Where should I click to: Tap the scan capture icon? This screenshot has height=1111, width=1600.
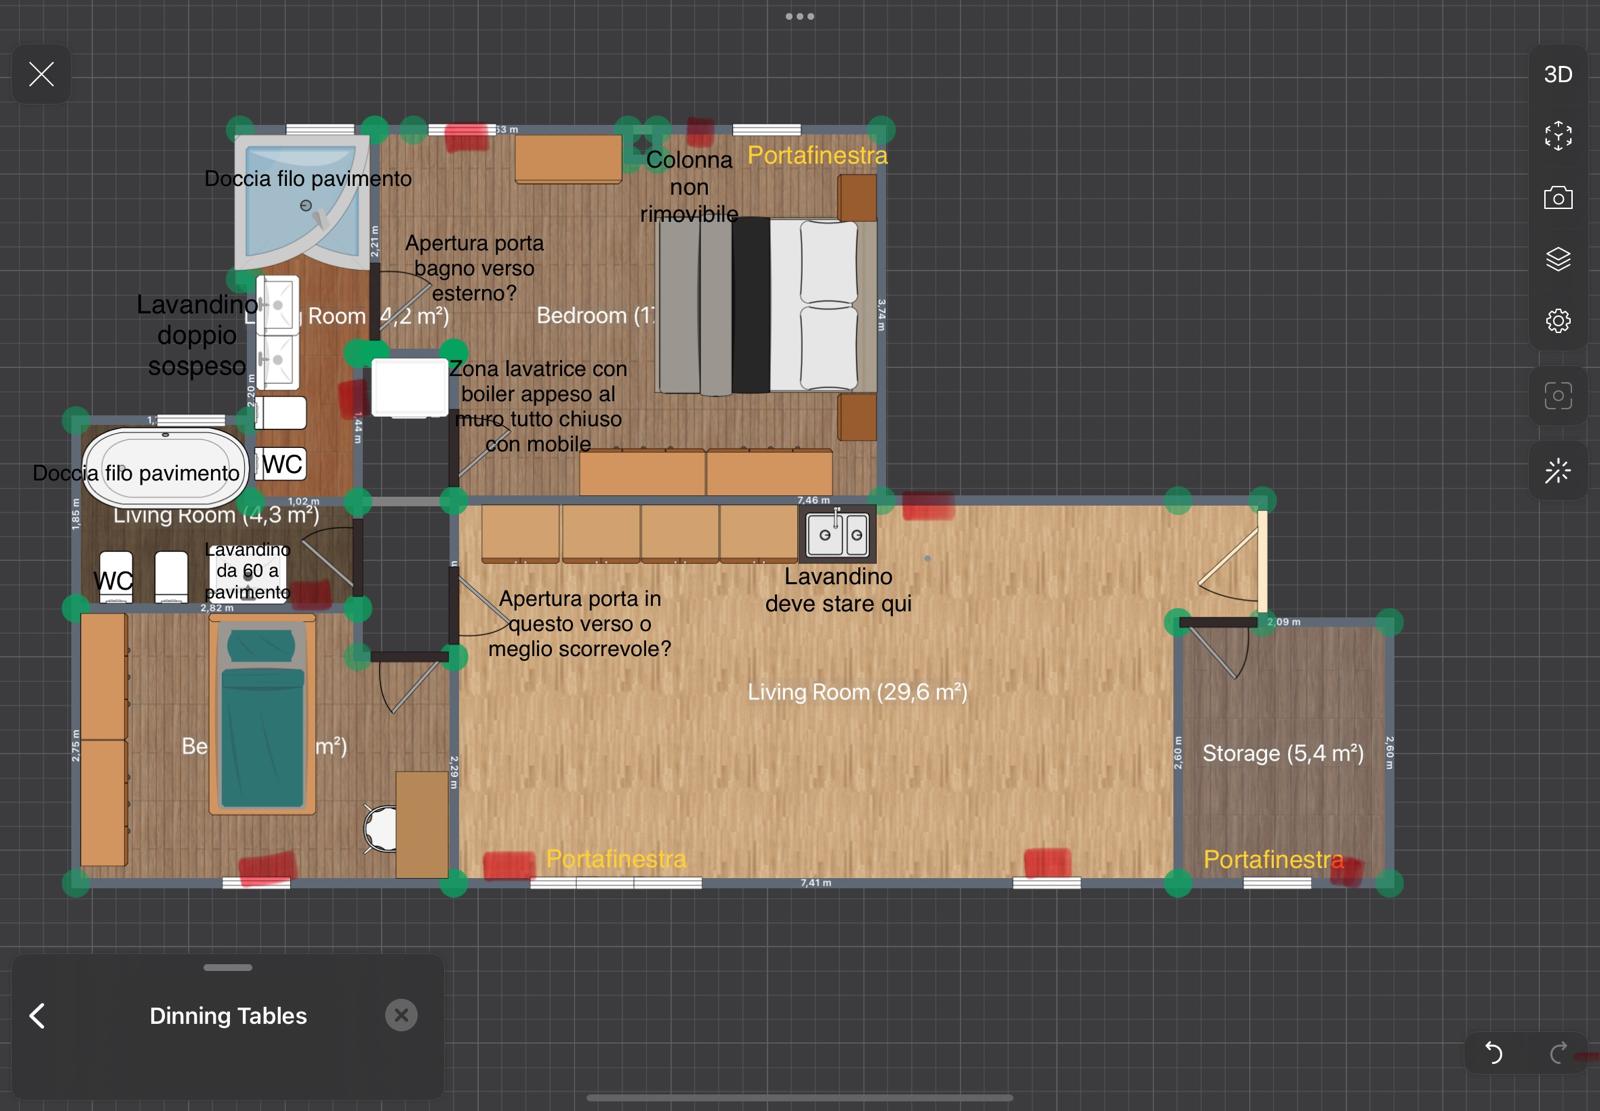(1557, 396)
